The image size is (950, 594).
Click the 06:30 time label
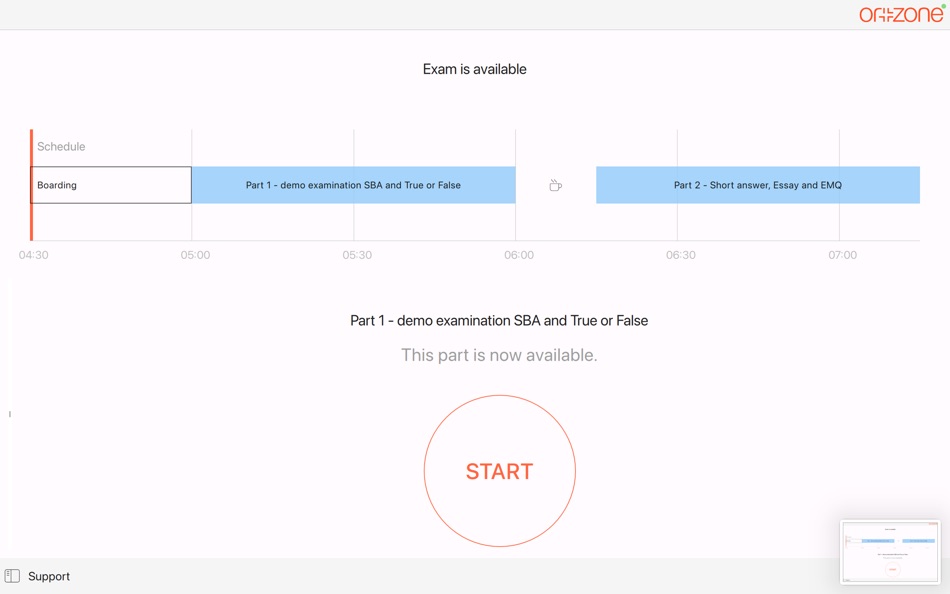681,255
